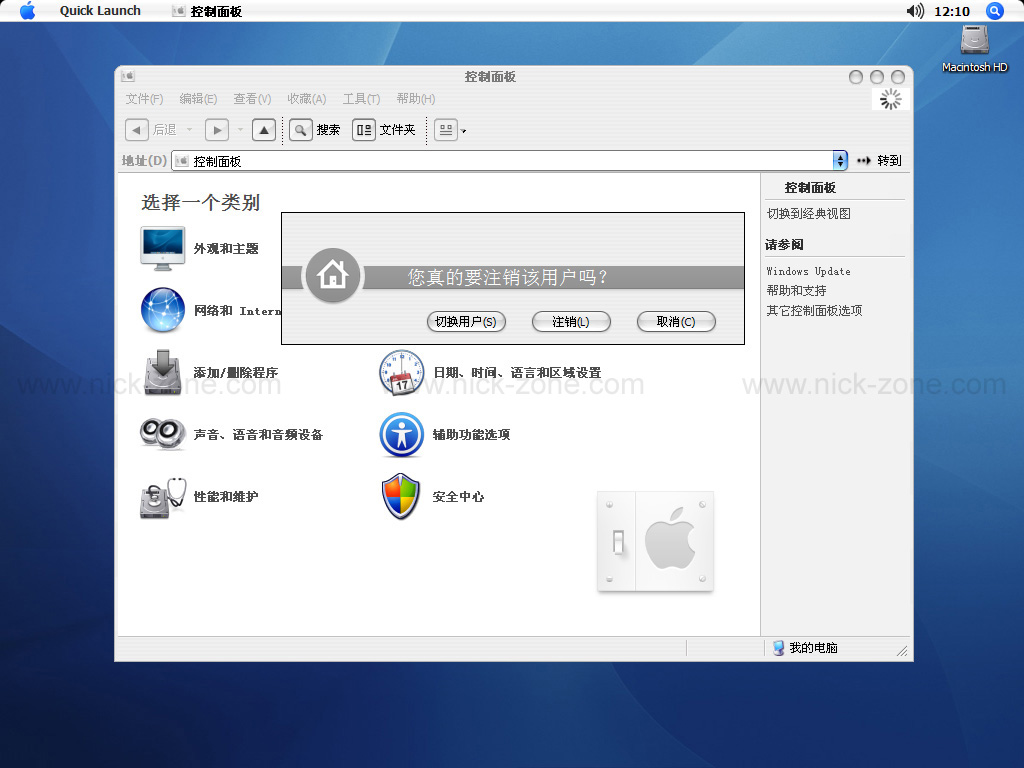
Task: Open the Add/Remove Programs icon
Action: [x=163, y=372]
